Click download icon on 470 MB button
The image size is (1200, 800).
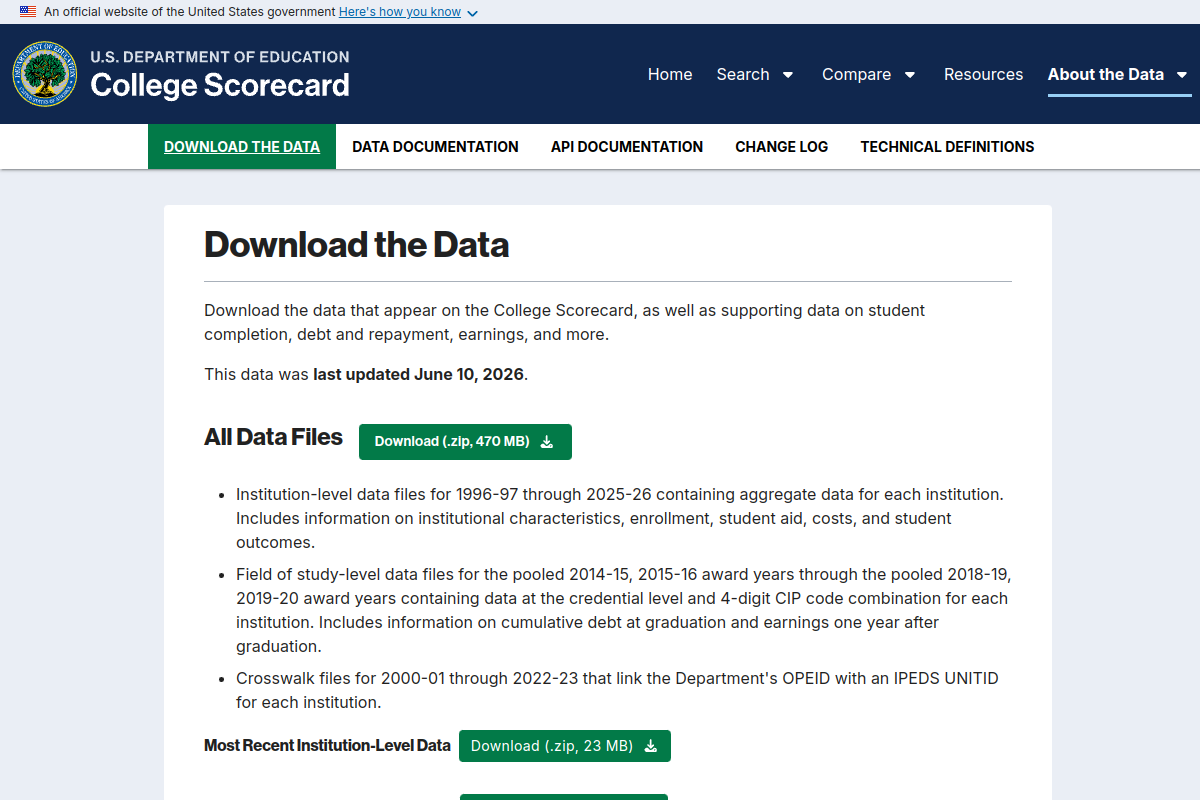pyautogui.click(x=547, y=442)
